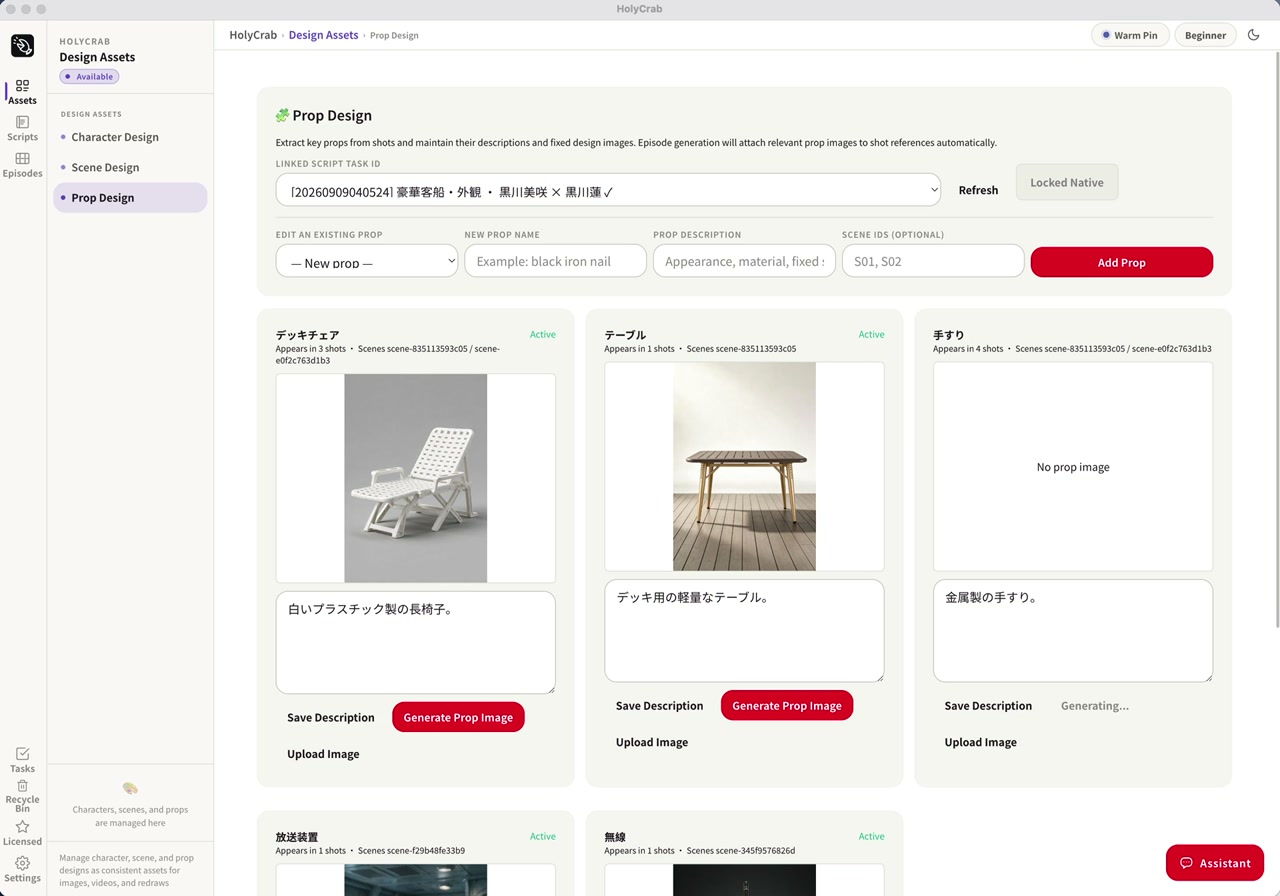Click the デッキチェア prop title
Image resolution: width=1280 pixels, height=896 pixels.
[x=308, y=335]
